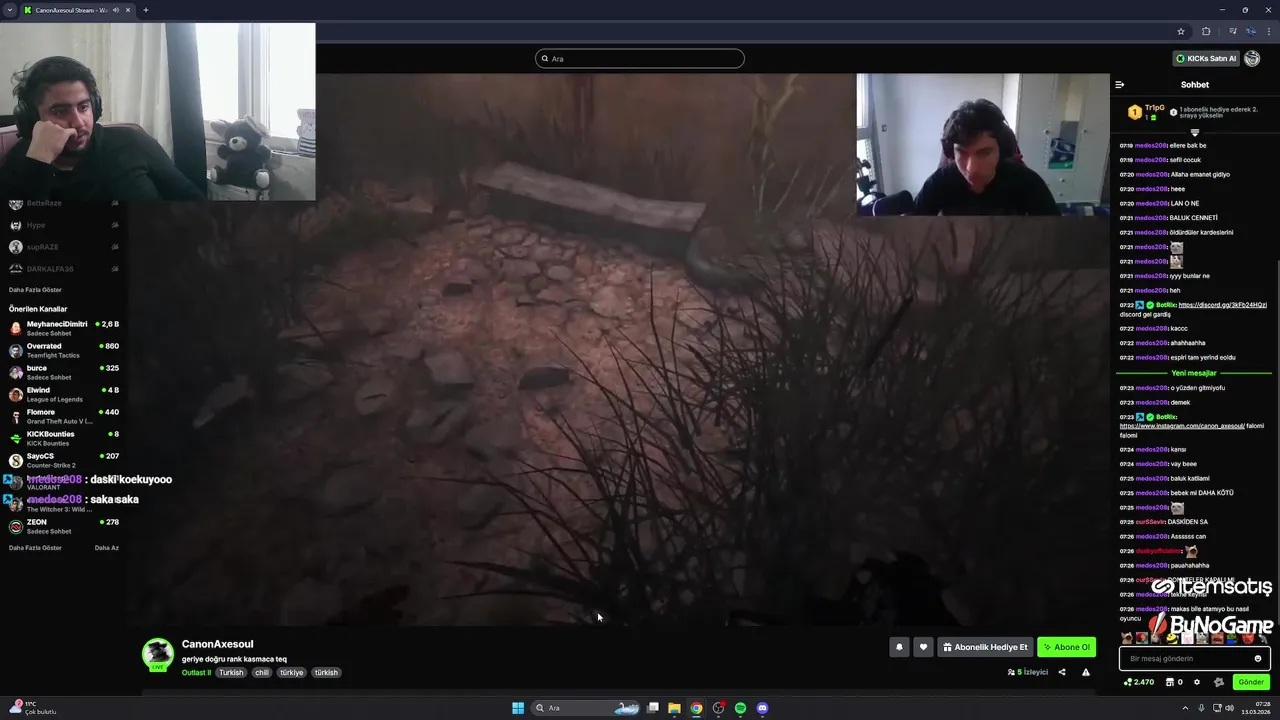Open the browser tab search dropdown arrow

[10, 10]
